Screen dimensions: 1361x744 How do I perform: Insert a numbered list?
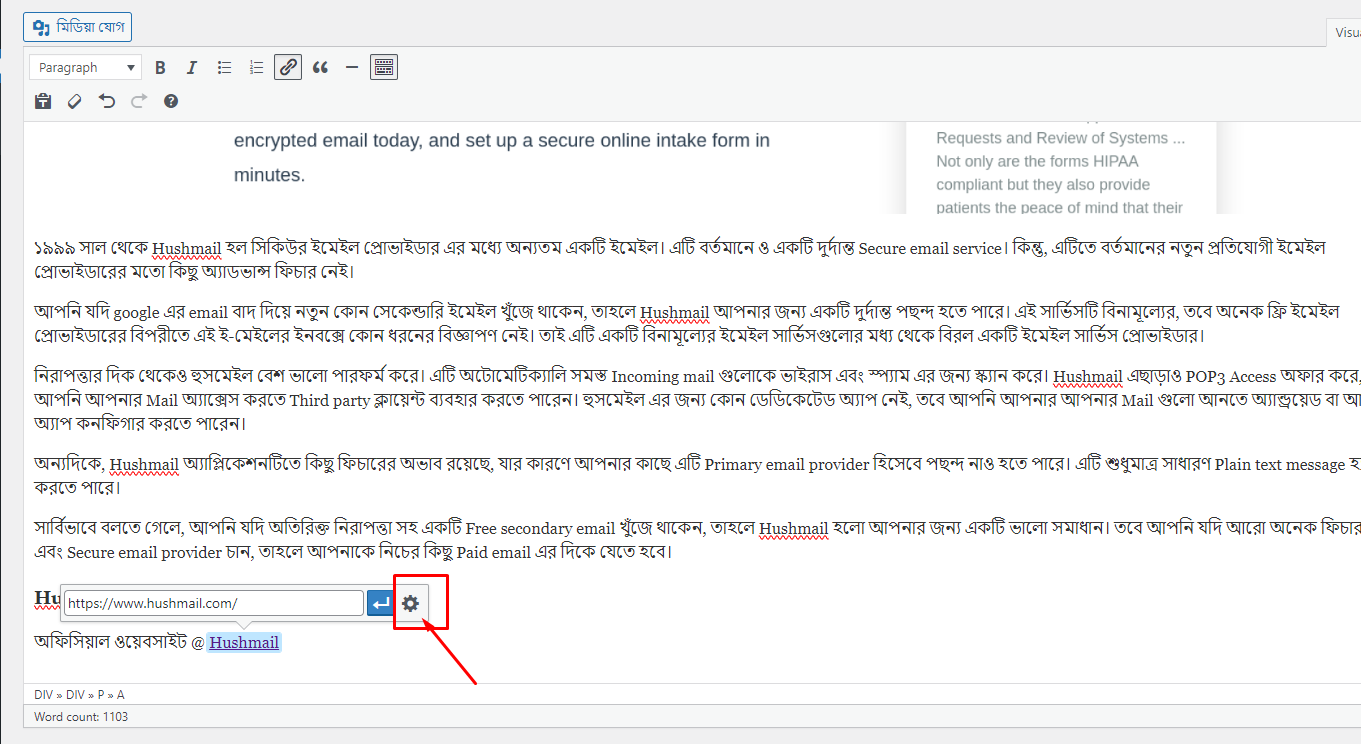click(x=256, y=66)
